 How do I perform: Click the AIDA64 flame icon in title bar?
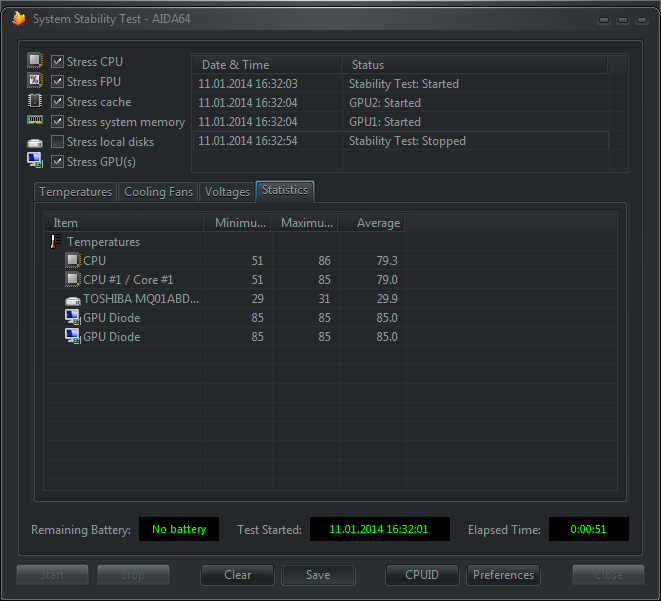[x=18, y=19]
